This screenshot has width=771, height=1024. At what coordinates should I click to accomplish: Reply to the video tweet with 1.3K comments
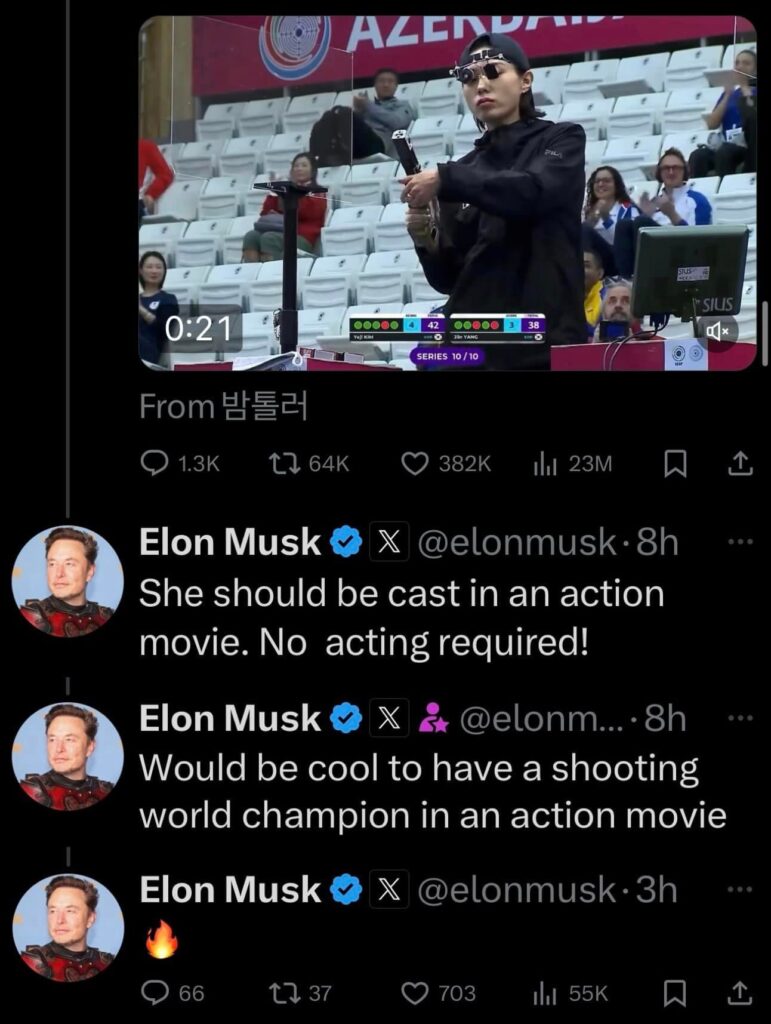pyautogui.click(x=155, y=463)
